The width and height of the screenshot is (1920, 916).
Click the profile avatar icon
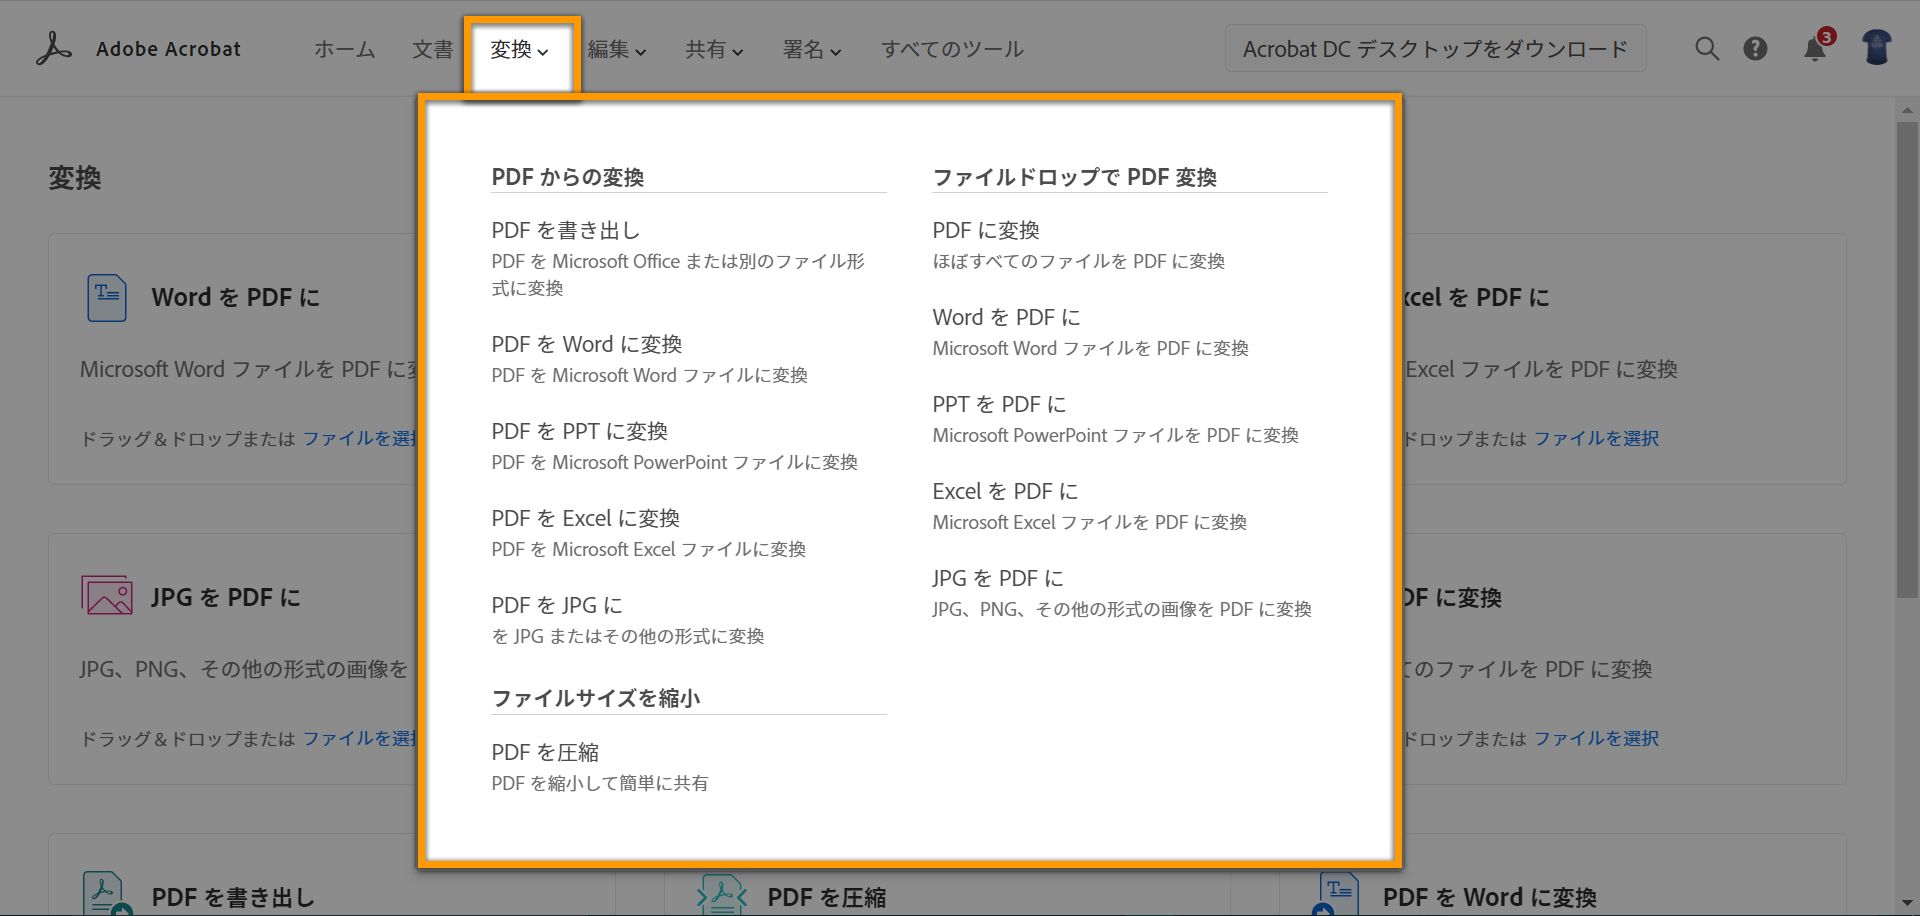1877,47
